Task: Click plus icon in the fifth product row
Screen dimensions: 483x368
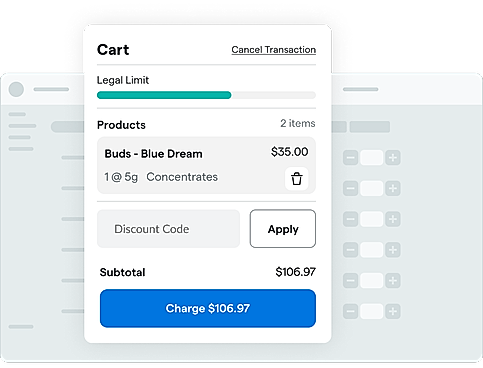Action: [x=393, y=280]
